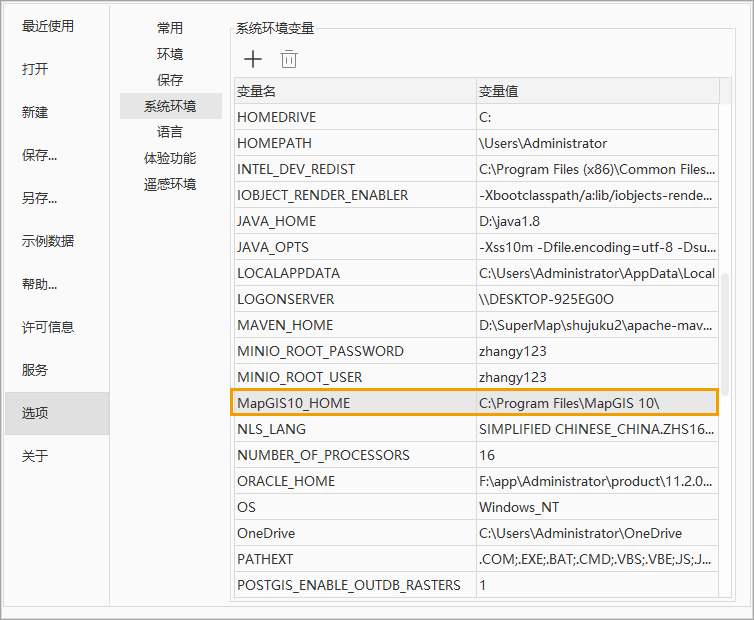
Task: Switch to the 环境 options tab
Action: [170, 54]
